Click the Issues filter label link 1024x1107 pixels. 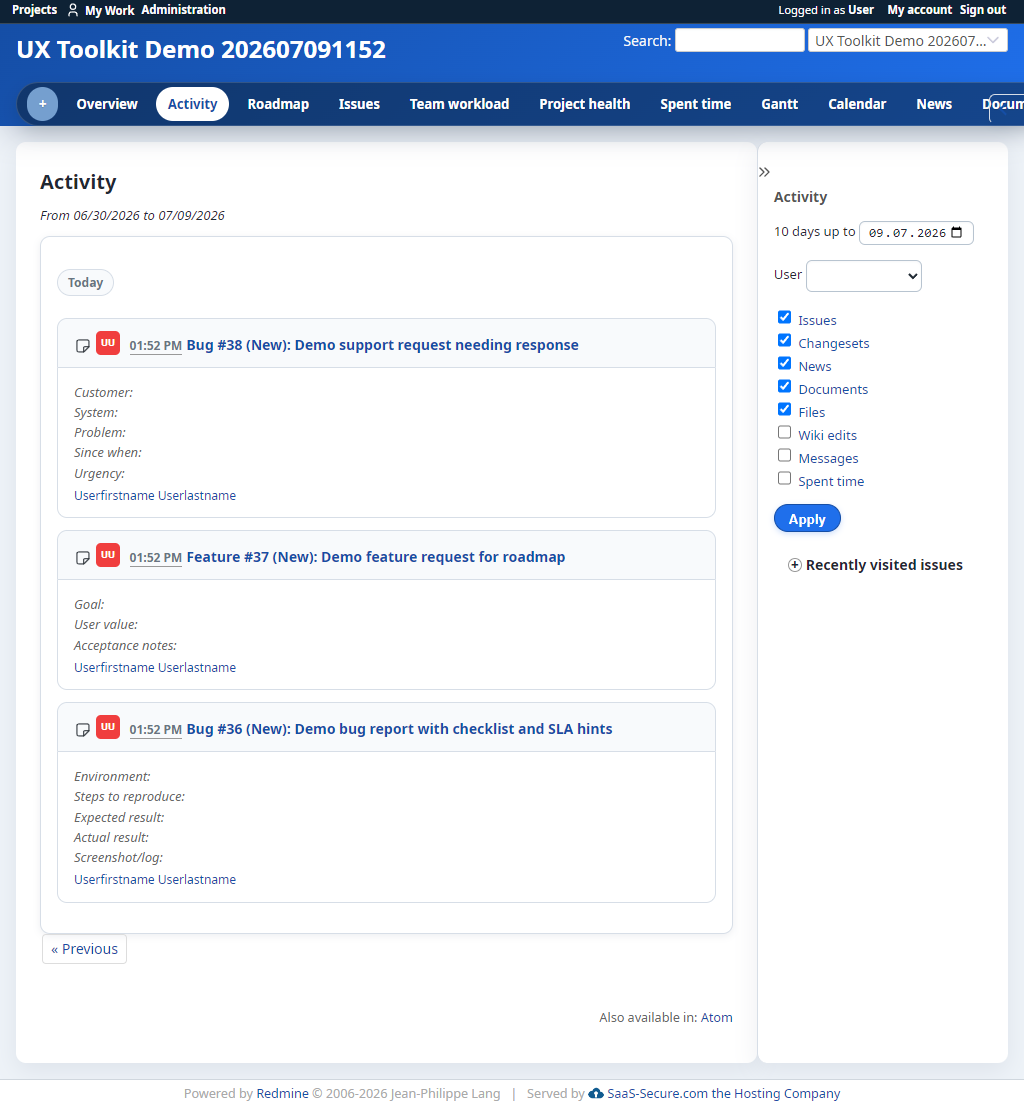(817, 321)
